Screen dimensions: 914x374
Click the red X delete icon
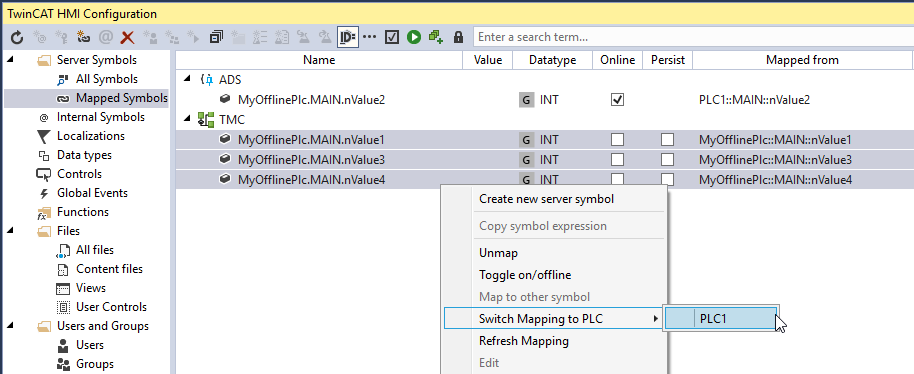[128, 37]
